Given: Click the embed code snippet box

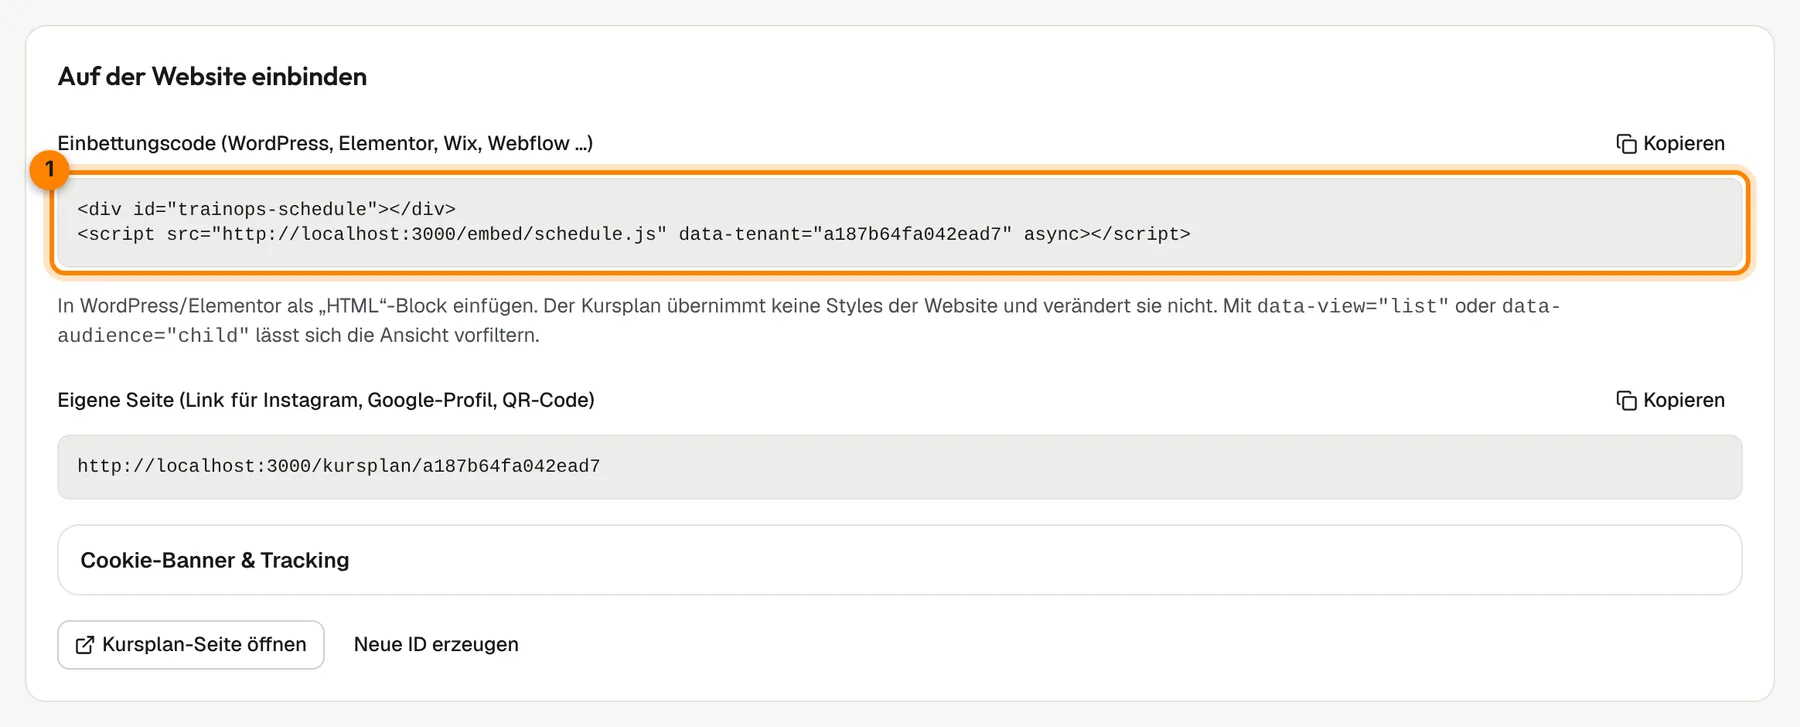Looking at the screenshot, I should click(900, 222).
